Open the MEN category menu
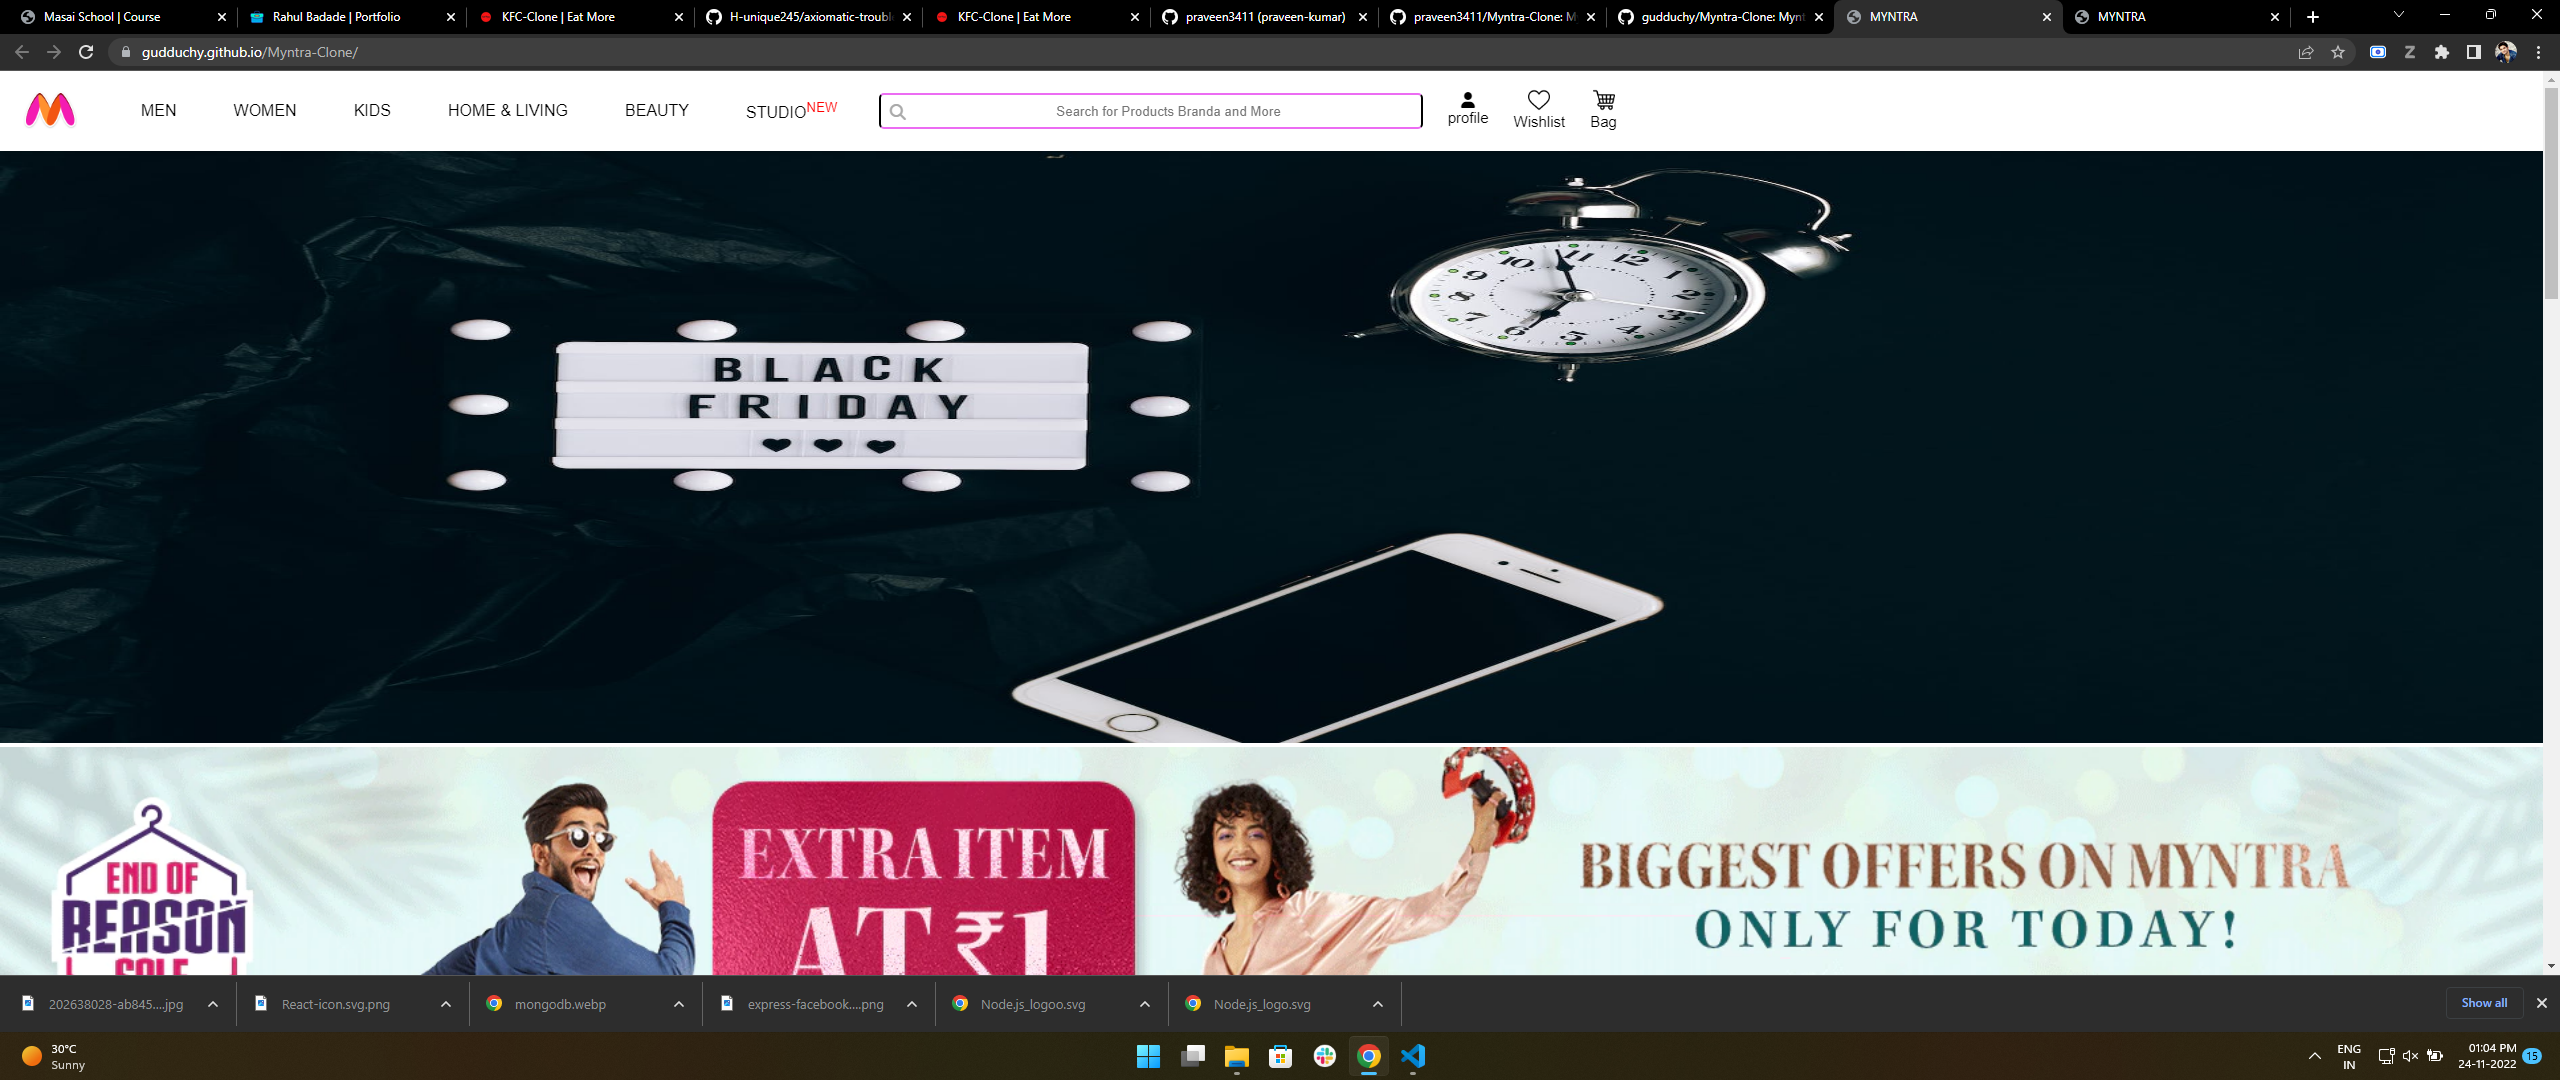 pos(158,110)
